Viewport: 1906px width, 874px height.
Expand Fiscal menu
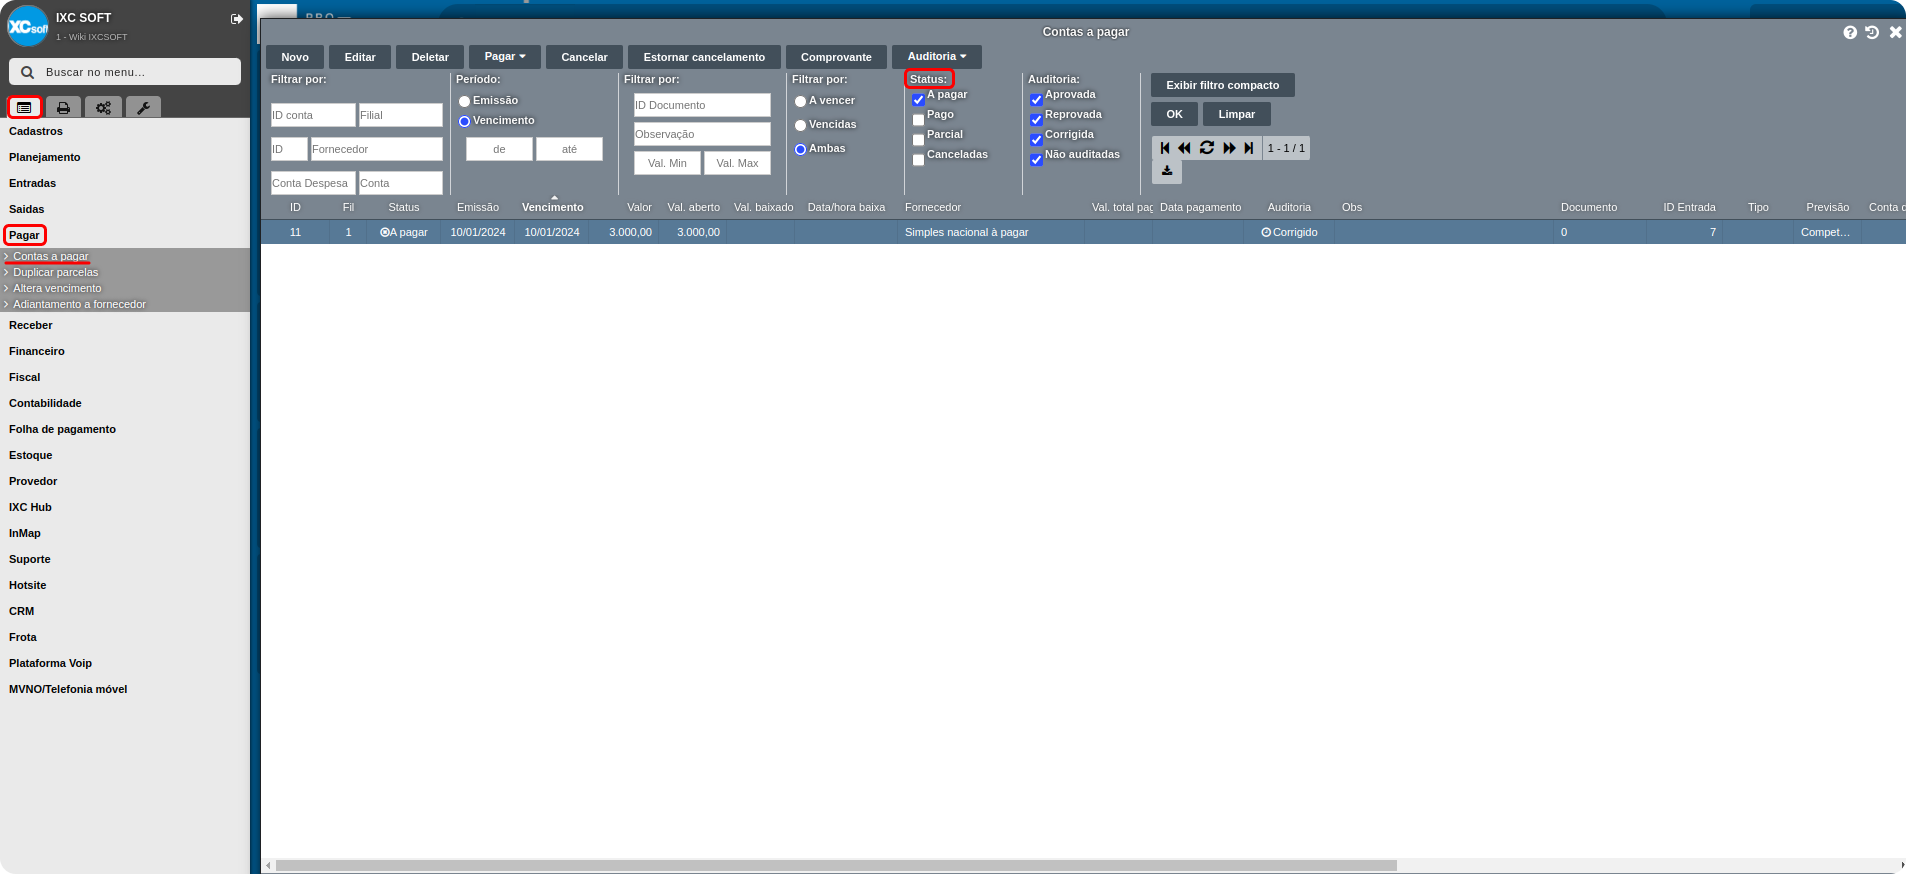tap(25, 377)
